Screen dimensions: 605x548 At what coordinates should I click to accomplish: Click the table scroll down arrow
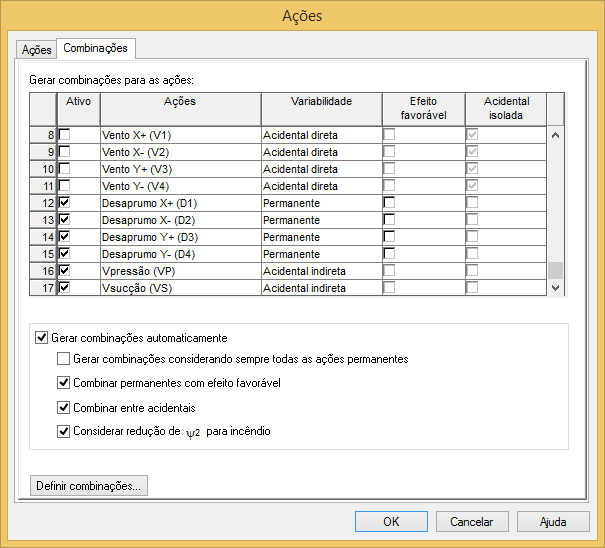click(x=556, y=288)
